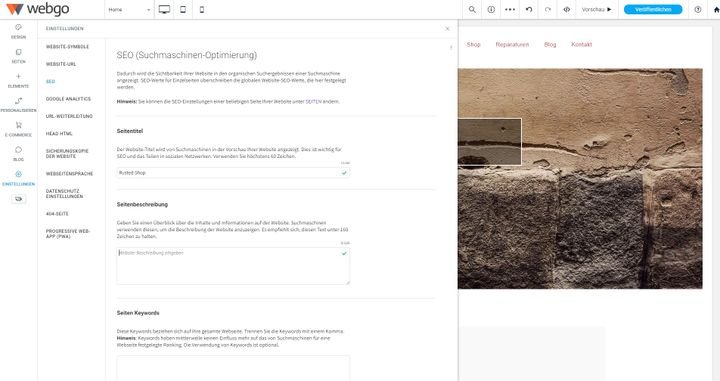Click the home icon at top right
Image resolution: width=720 pixels, height=381 pixels.
716,9
